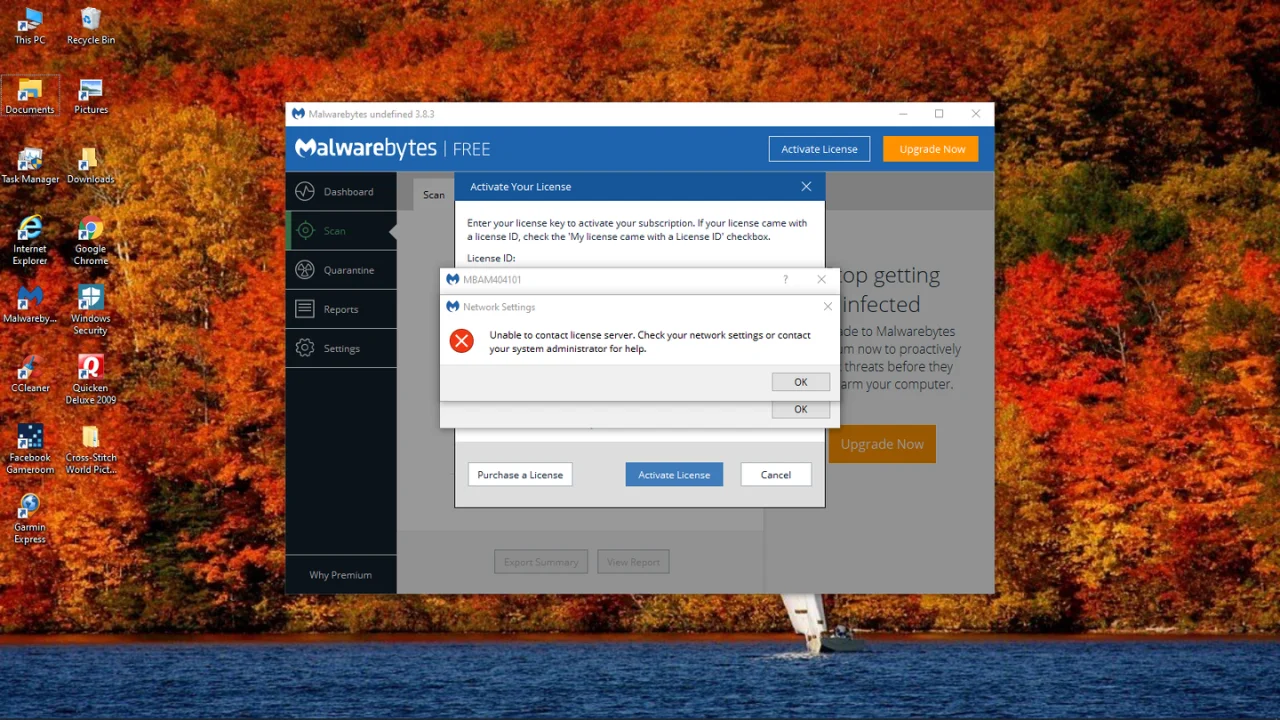The image size is (1280, 720).
Task: Close the MBAM404101 dialog
Action: click(822, 279)
